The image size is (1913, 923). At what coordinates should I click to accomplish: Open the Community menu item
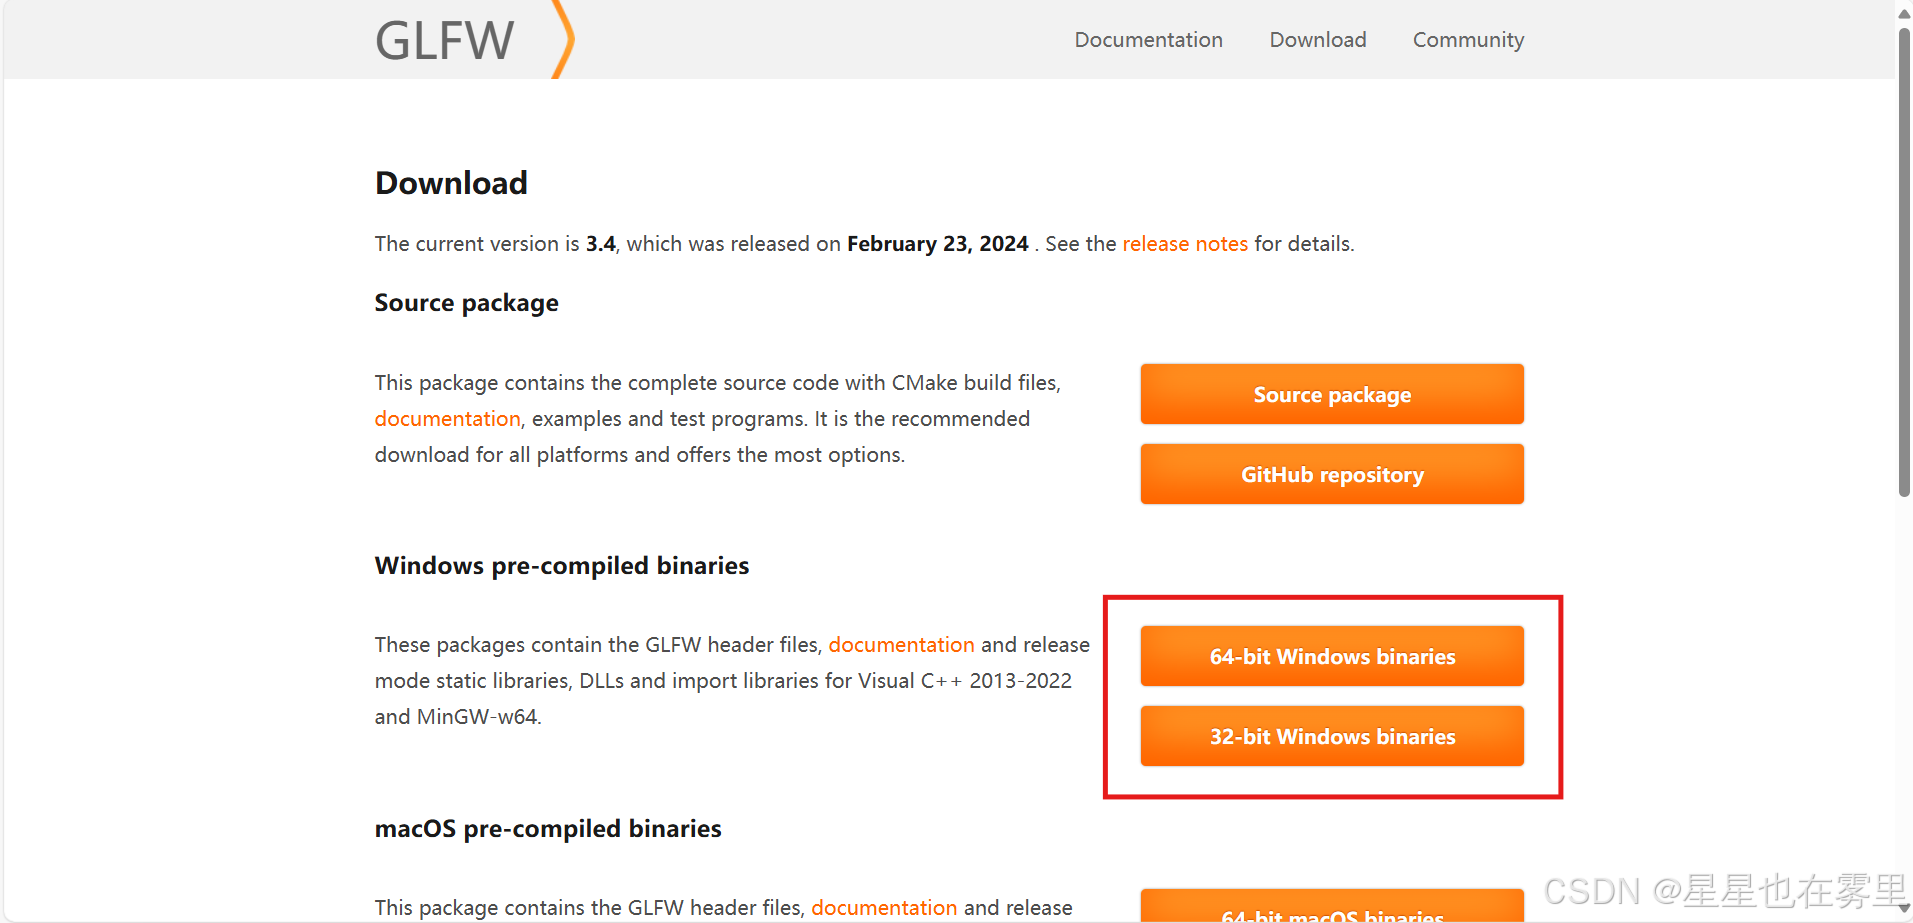[x=1468, y=40]
